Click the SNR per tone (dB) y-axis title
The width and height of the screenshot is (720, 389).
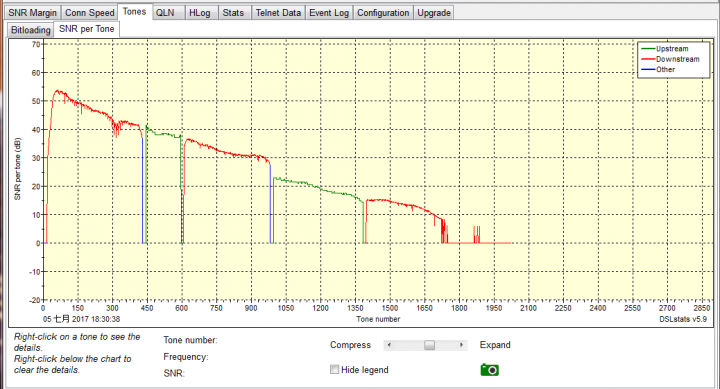(x=17, y=169)
